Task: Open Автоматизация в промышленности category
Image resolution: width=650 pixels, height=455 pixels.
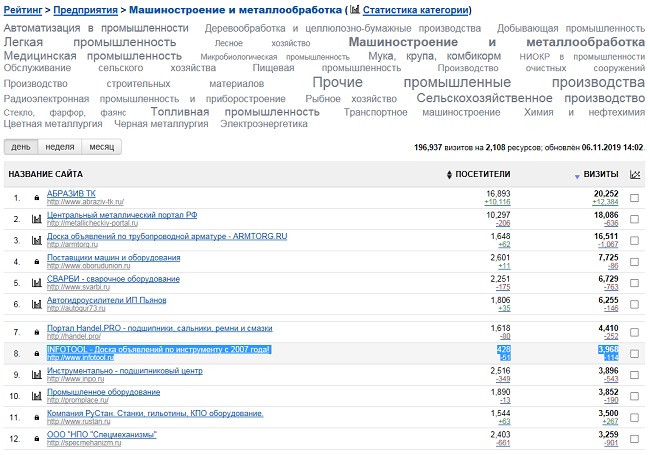Action: tap(96, 28)
